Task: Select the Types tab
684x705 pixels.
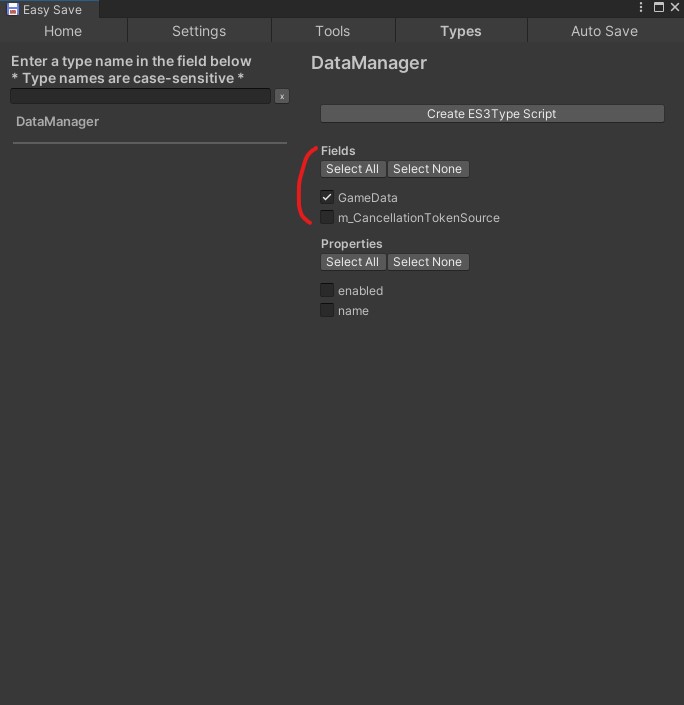Action: [460, 31]
